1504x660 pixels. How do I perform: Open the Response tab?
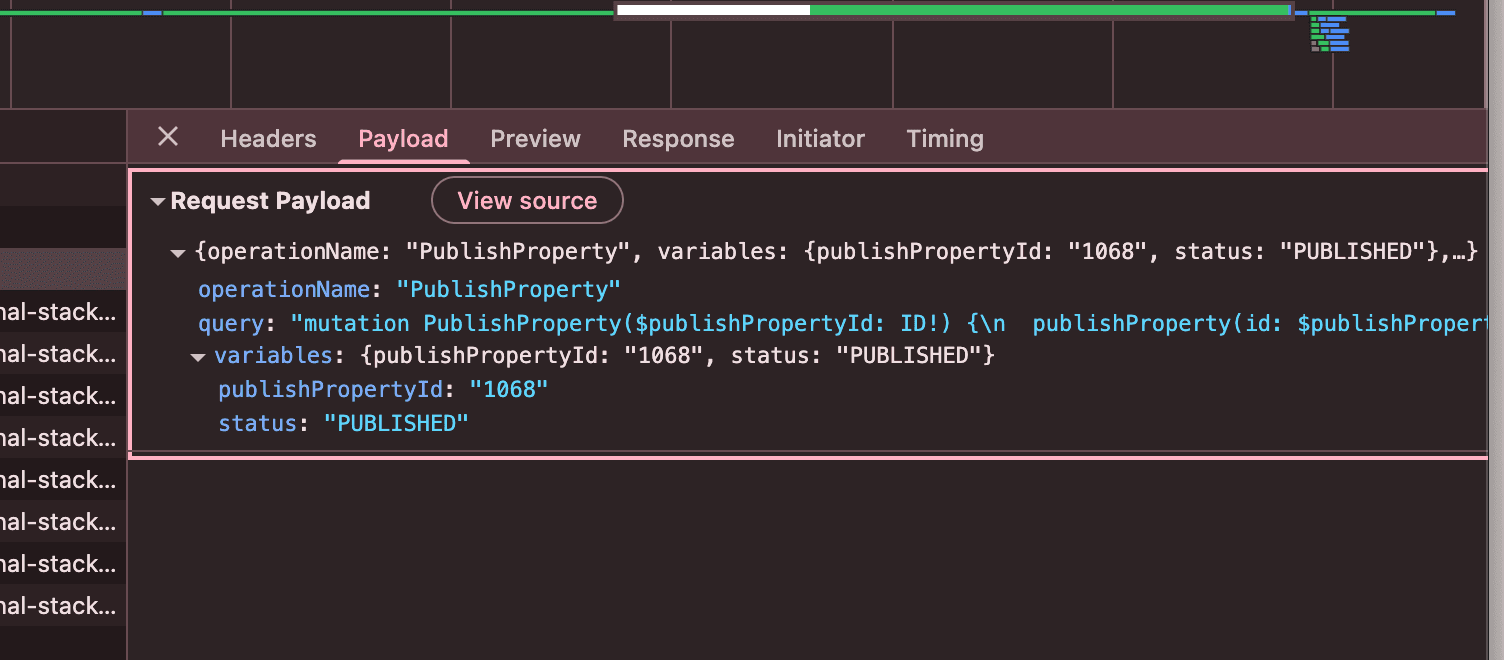coord(678,139)
